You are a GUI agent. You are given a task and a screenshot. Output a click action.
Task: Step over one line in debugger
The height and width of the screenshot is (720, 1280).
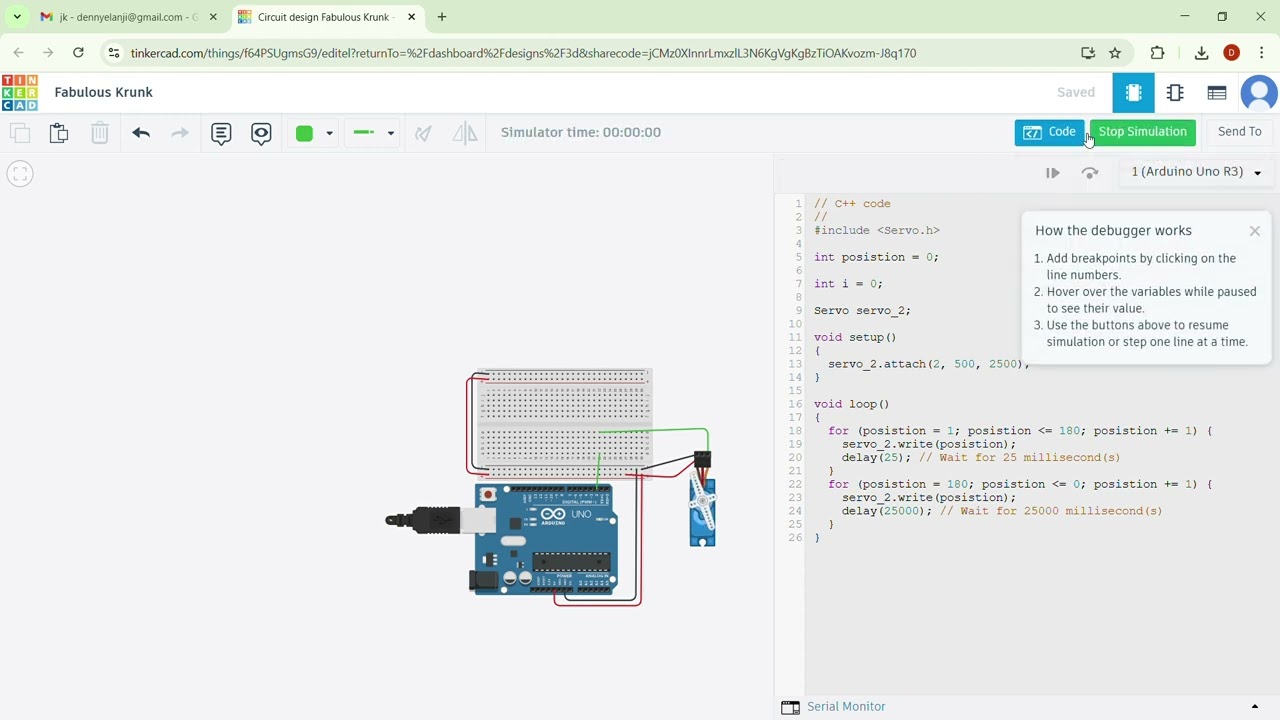(x=1090, y=173)
